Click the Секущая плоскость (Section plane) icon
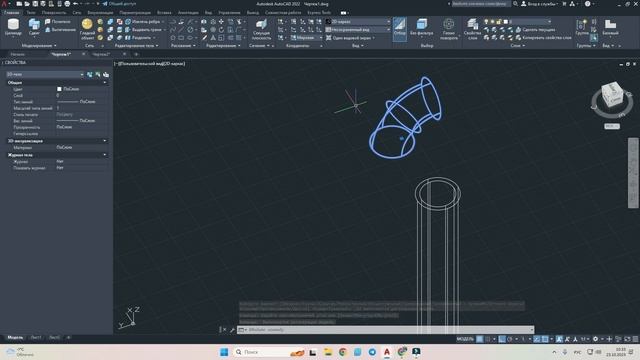The width and height of the screenshot is (640, 360). pyautogui.click(x=261, y=24)
